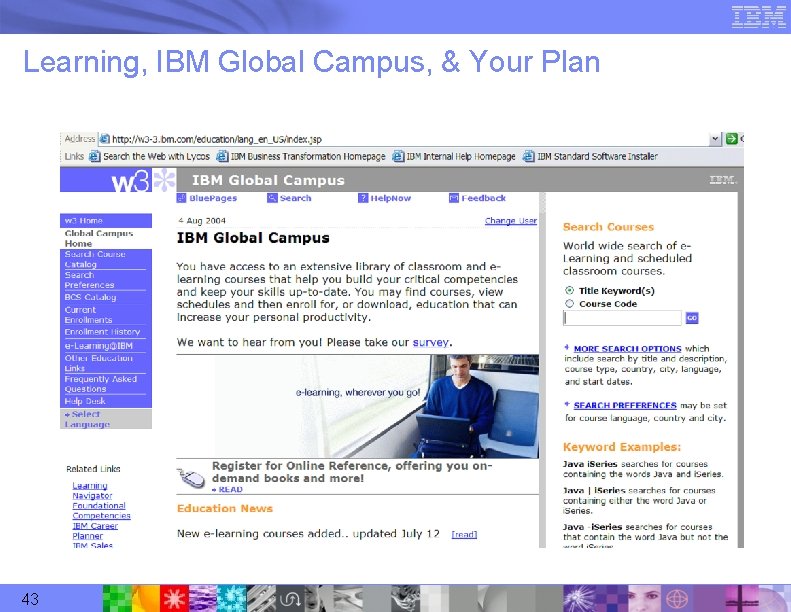Click the Feedback text link

click(x=484, y=198)
